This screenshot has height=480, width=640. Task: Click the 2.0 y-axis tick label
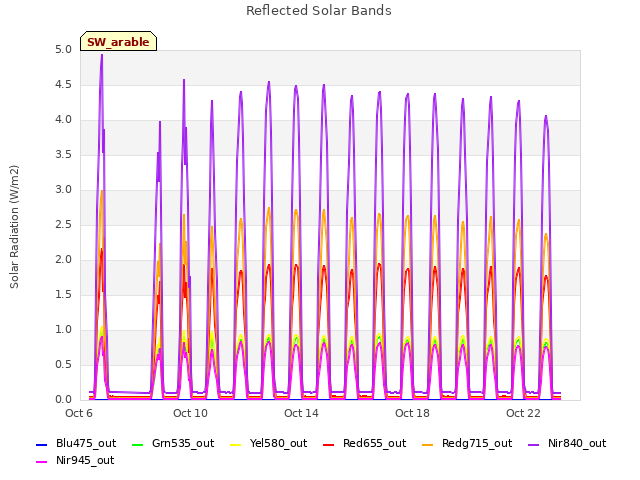(63, 260)
